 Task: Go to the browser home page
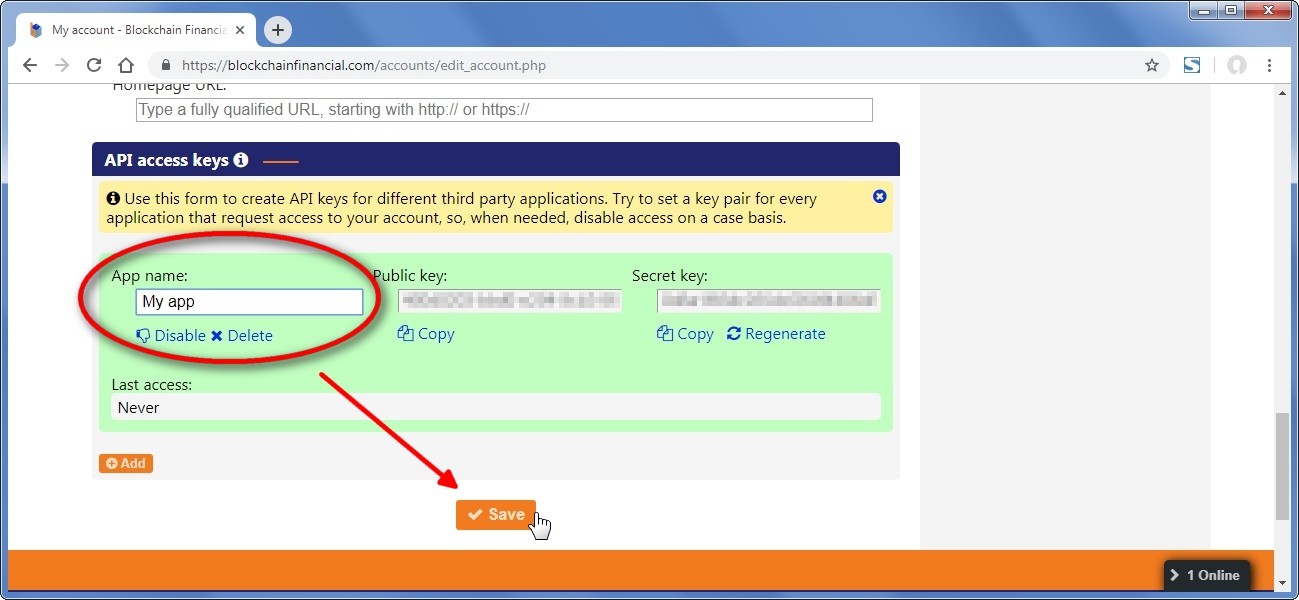point(126,66)
